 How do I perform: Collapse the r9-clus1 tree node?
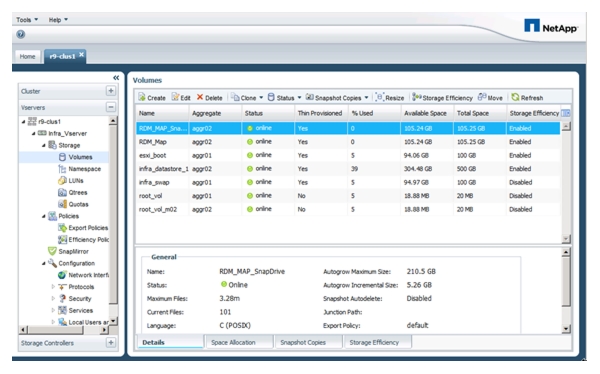pyautogui.click(x=23, y=122)
